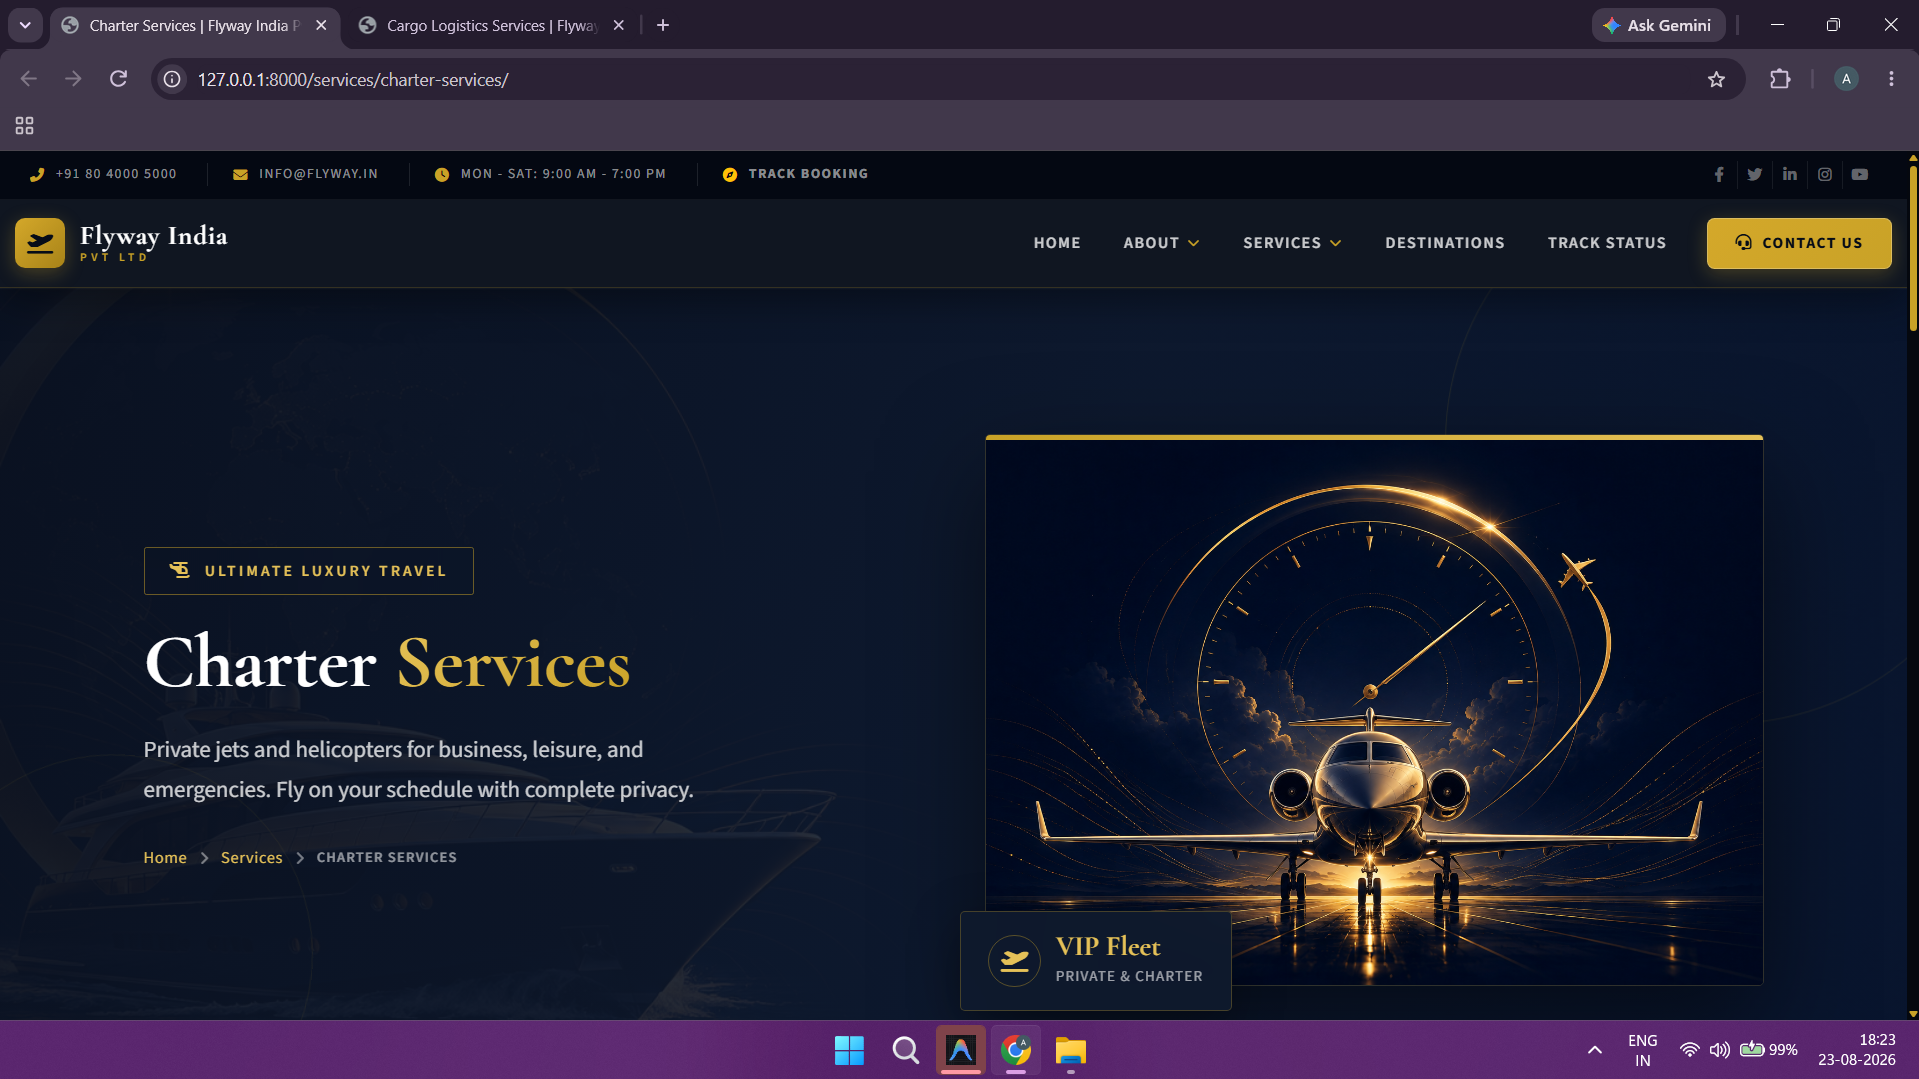
Task: Open the Chrome apps grid shortcut
Action: [24, 126]
